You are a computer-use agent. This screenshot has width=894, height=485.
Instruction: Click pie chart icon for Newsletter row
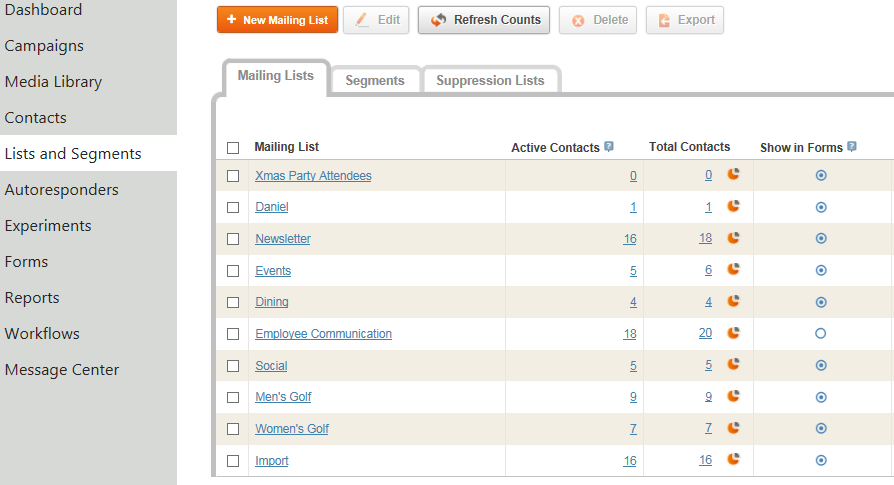[733, 238]
